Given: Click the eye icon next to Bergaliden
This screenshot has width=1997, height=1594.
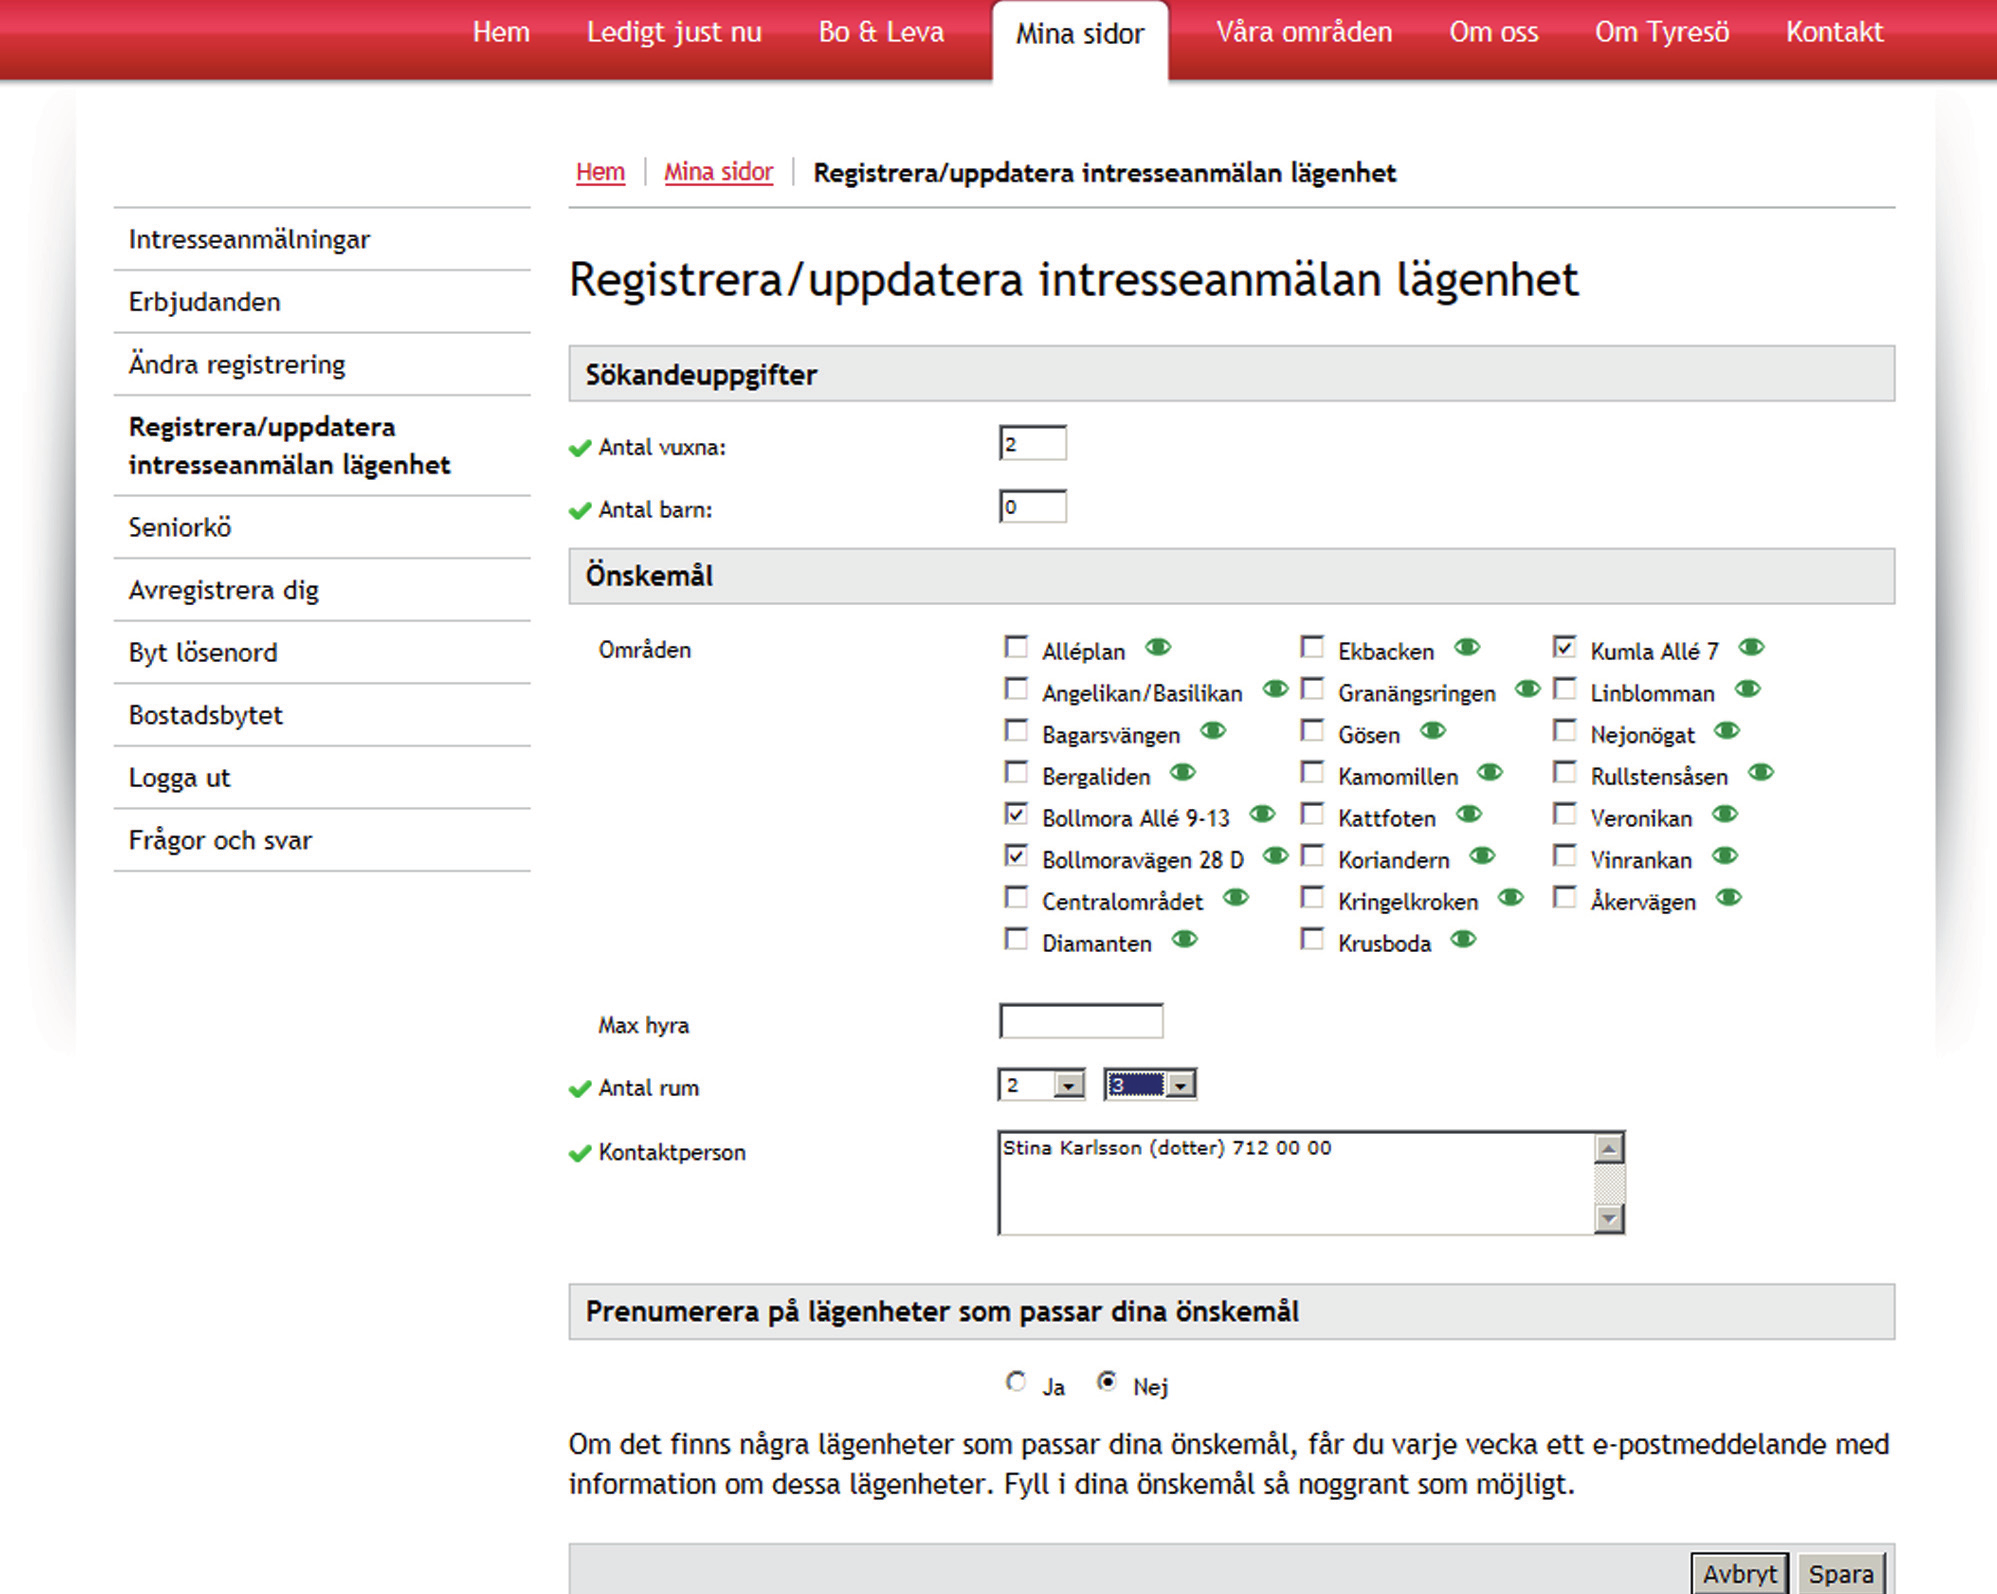Looking at the screenshot, I should click(1183, 772).
